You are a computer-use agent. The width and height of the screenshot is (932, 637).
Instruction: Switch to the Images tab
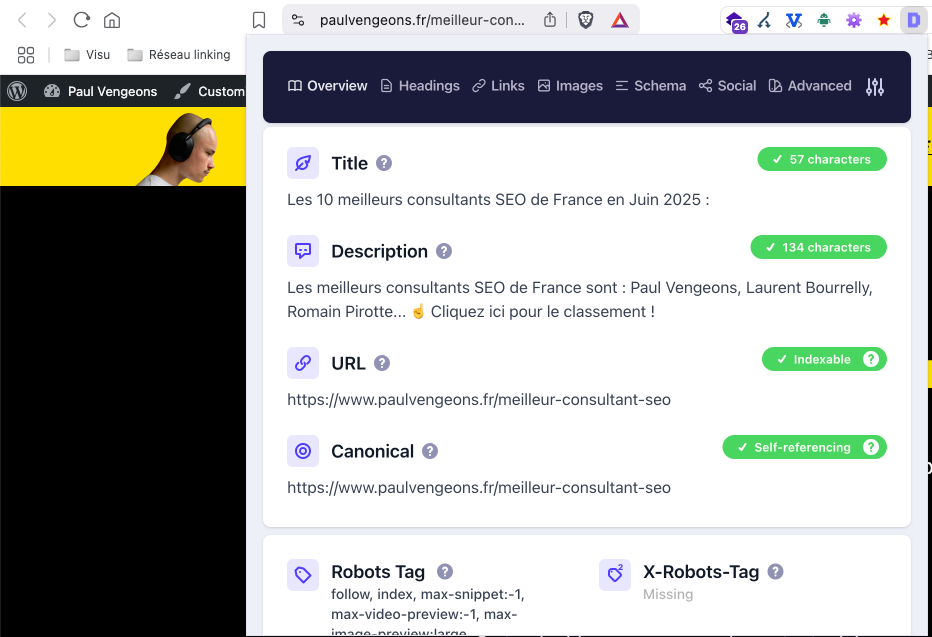[x=570, y=86]
